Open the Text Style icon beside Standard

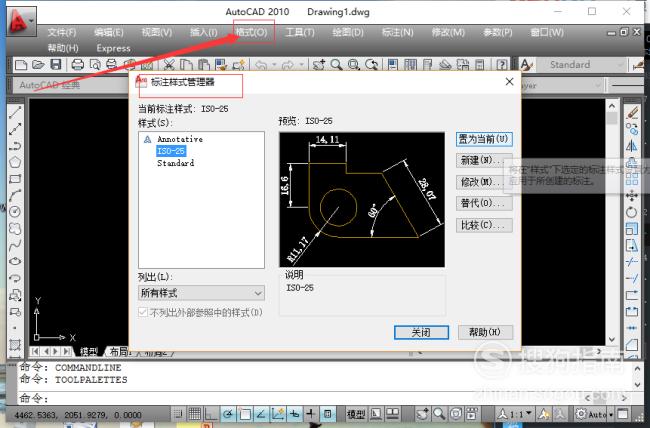coord(526,65)
